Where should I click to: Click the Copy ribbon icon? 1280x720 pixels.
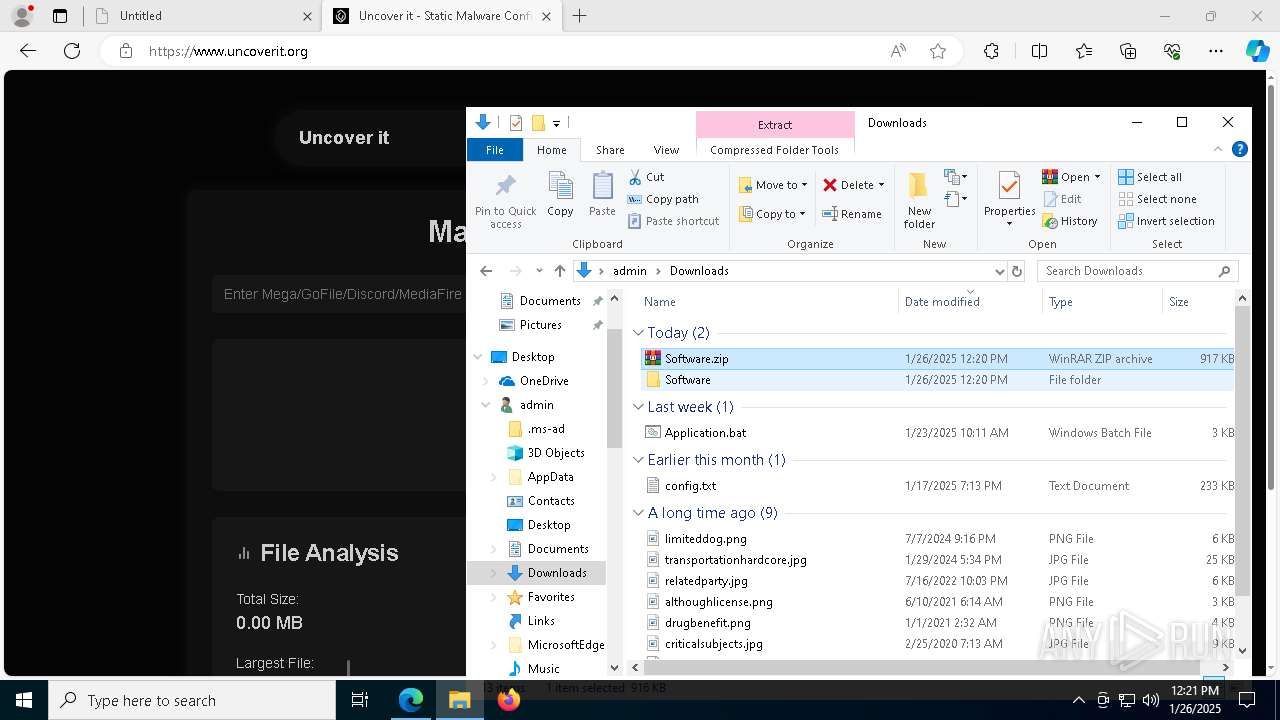[560, 194]
